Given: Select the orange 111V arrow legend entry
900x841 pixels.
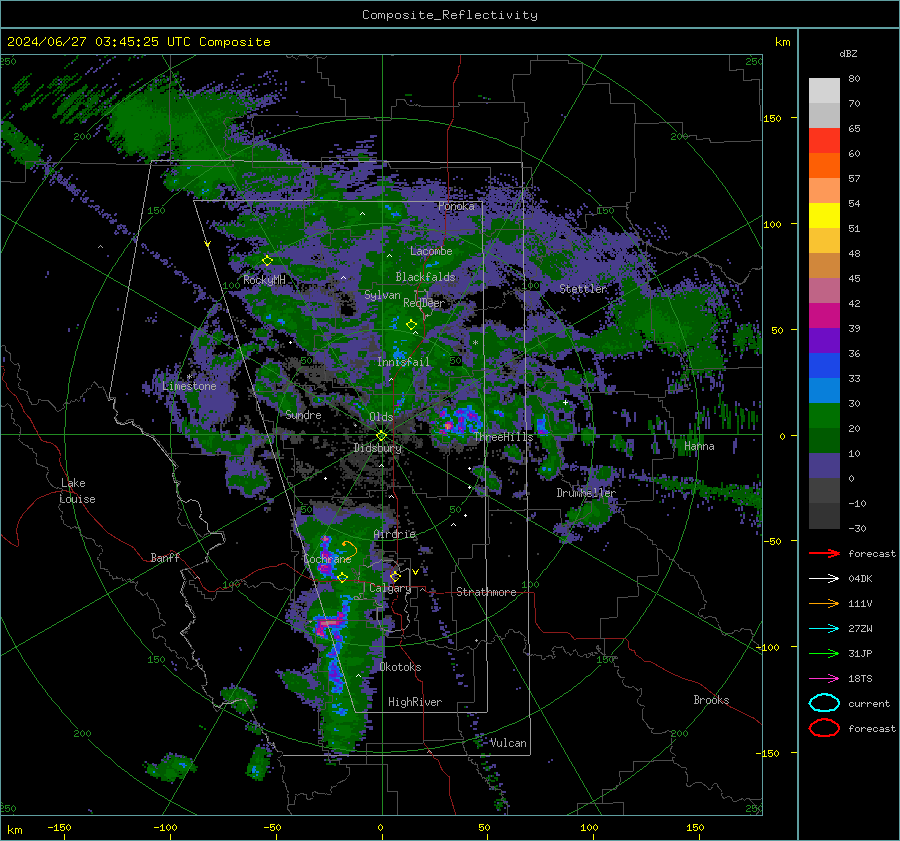Looking at the screenshot, I should 824,603.
